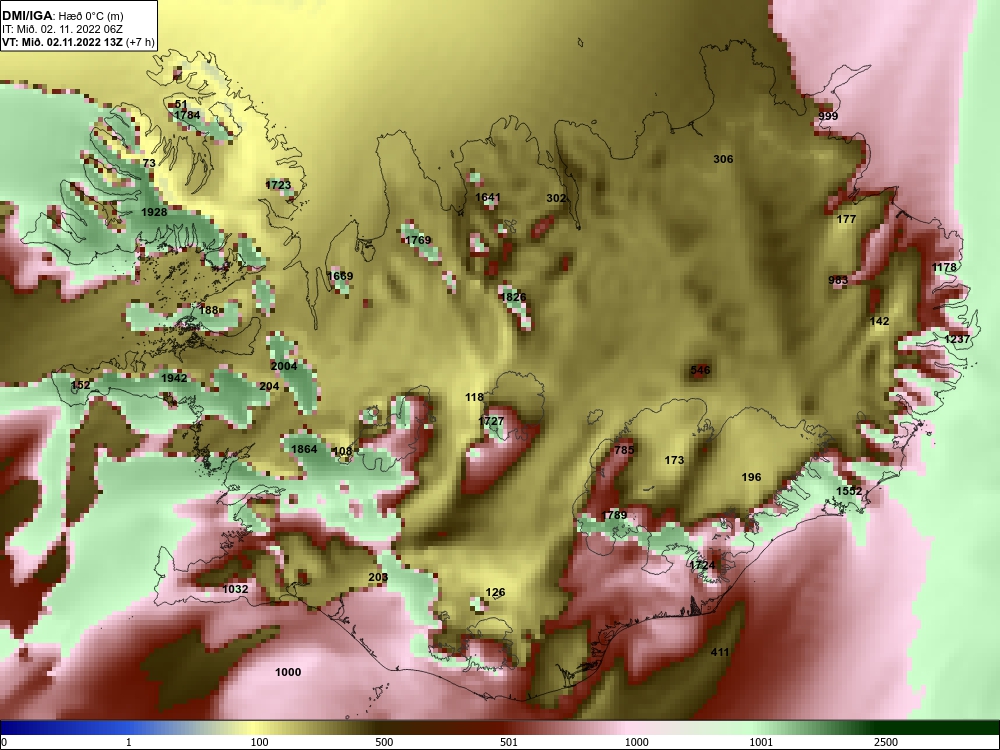Click the map value 51

coord(181,105)
